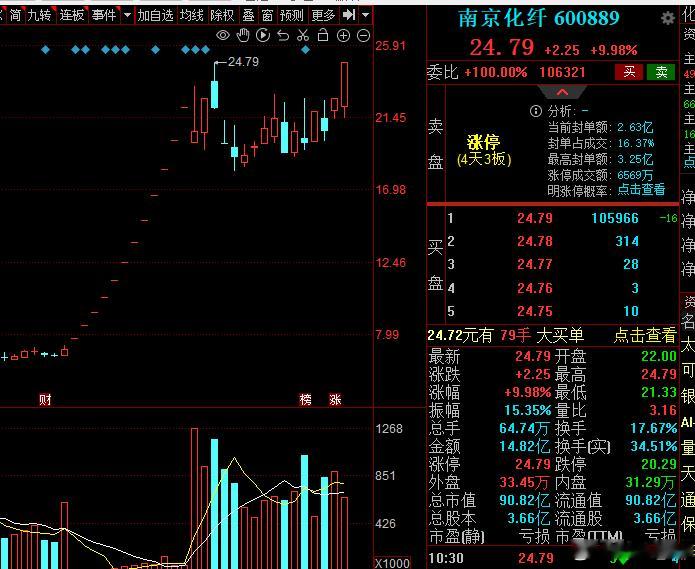Click 总手 value 64.74万

524,429
